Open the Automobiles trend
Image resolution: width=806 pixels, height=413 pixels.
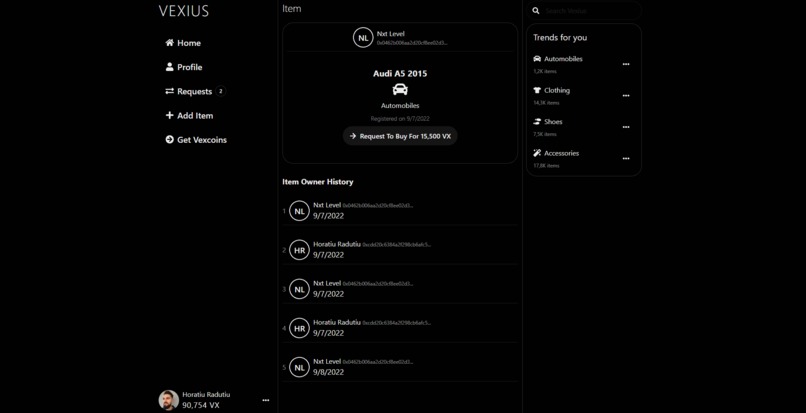[563, 59]
